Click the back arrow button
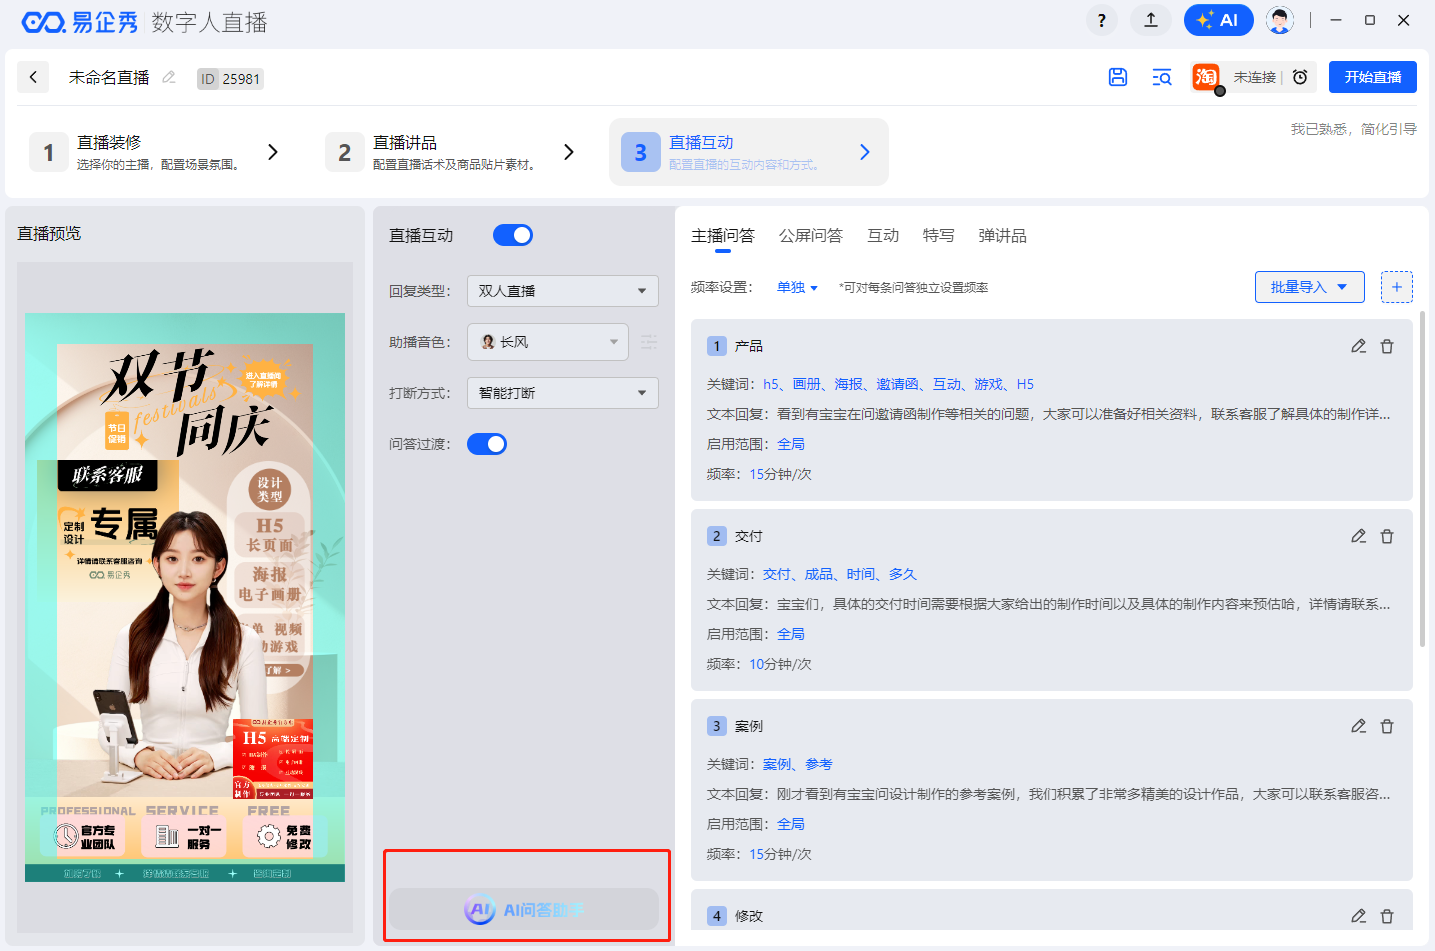The image size is (1435, 951). tap(33, 77)
